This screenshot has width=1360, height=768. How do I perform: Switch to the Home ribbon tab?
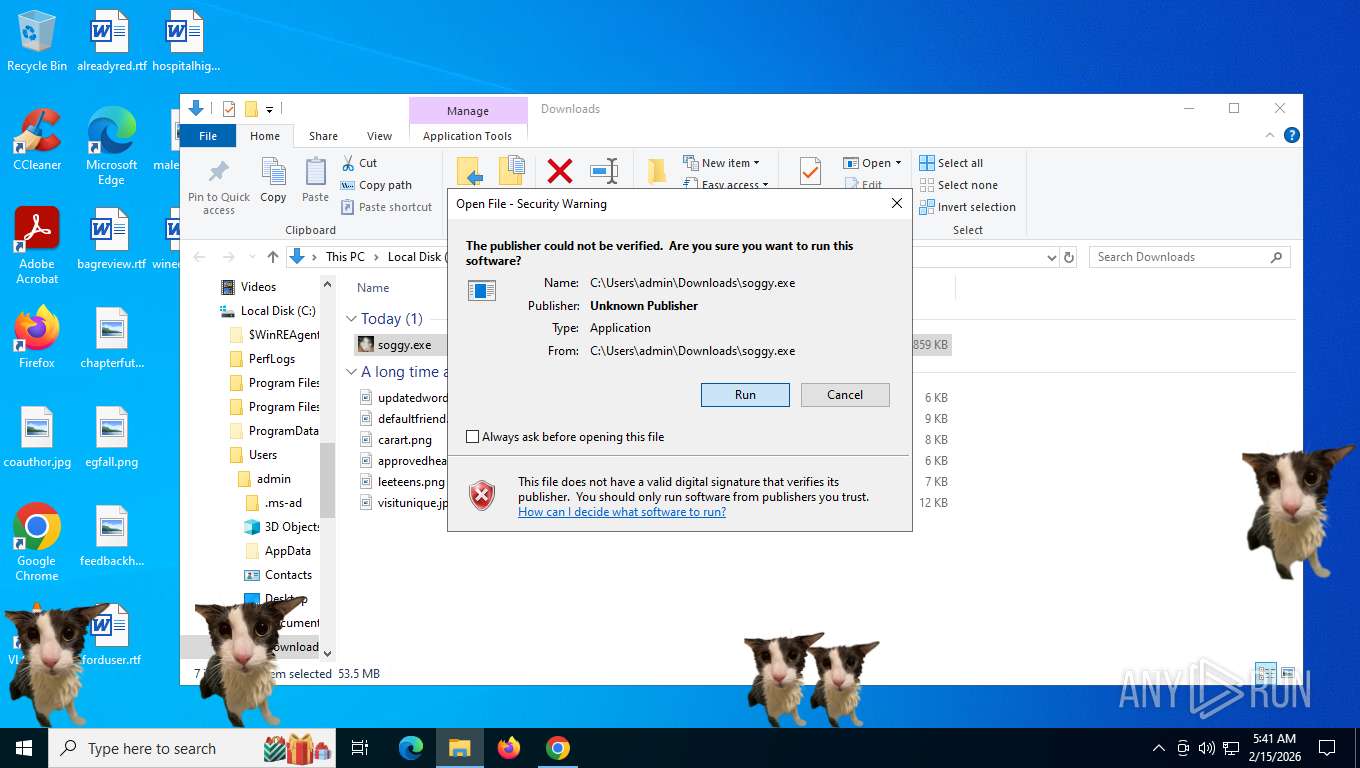click(x=265, y=136)
